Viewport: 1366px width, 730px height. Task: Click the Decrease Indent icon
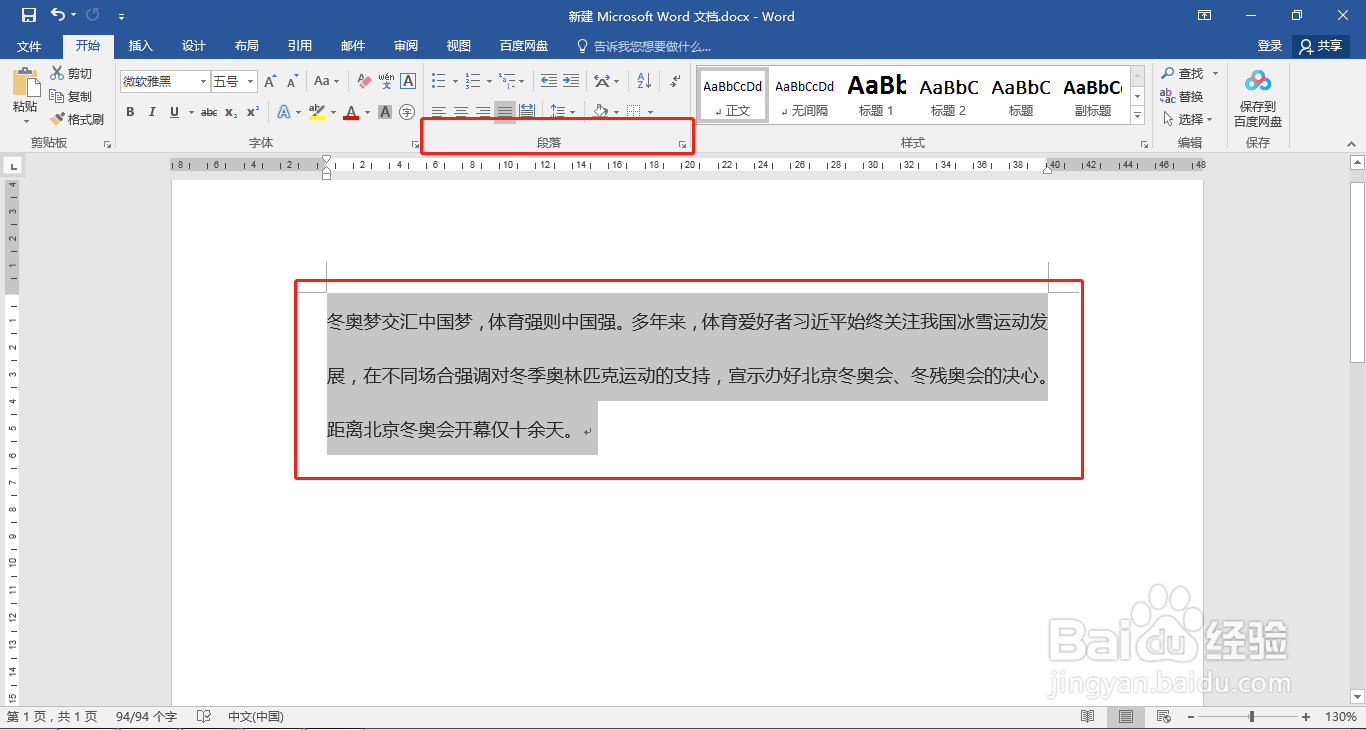tap(549, 81)
